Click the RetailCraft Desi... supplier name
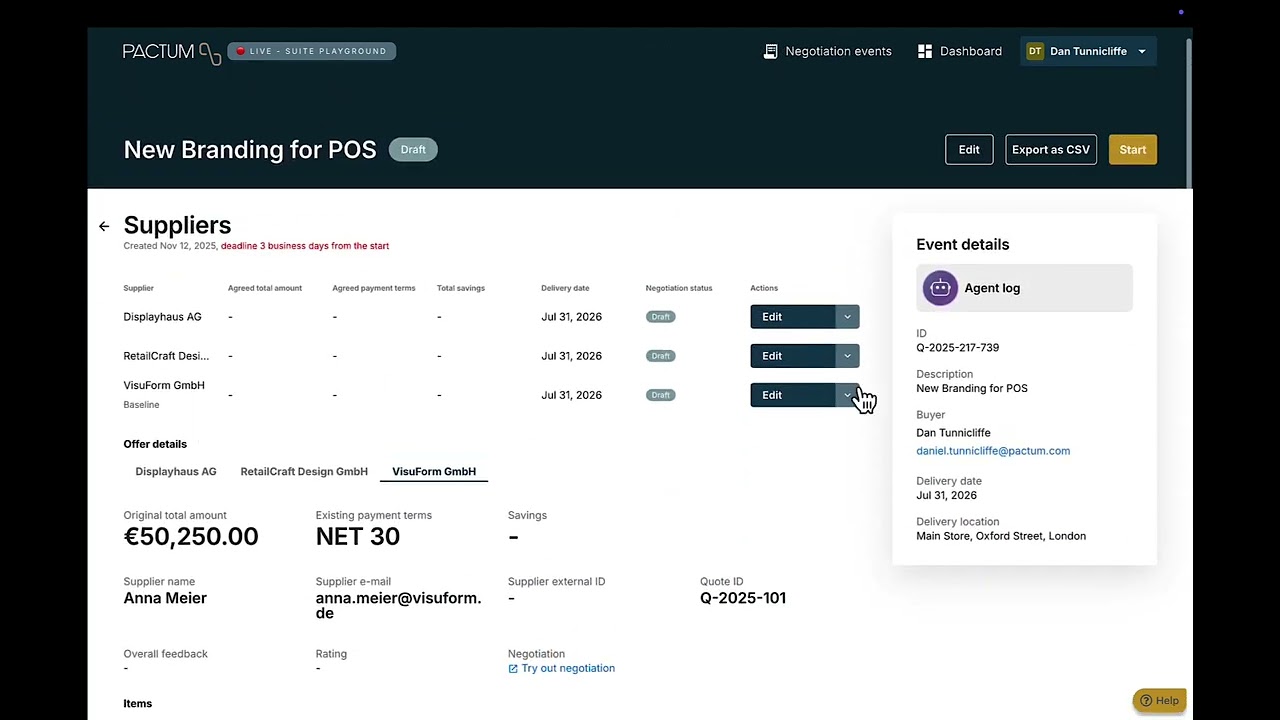Image resolution: width=1280 pixels, height=720 pixels. click(x=166, y=356)
